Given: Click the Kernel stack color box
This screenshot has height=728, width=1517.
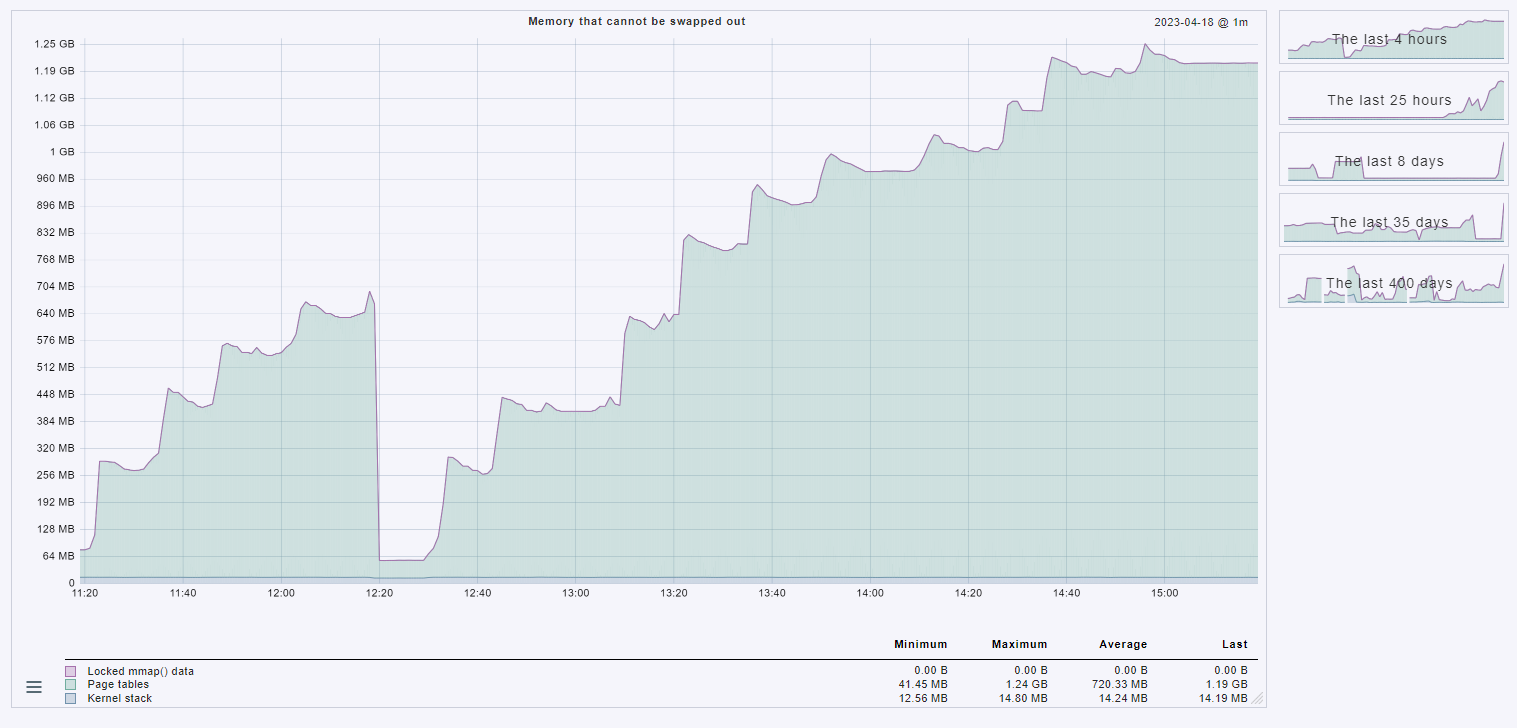Looking at the screenshot, I should tap(70, 699).
